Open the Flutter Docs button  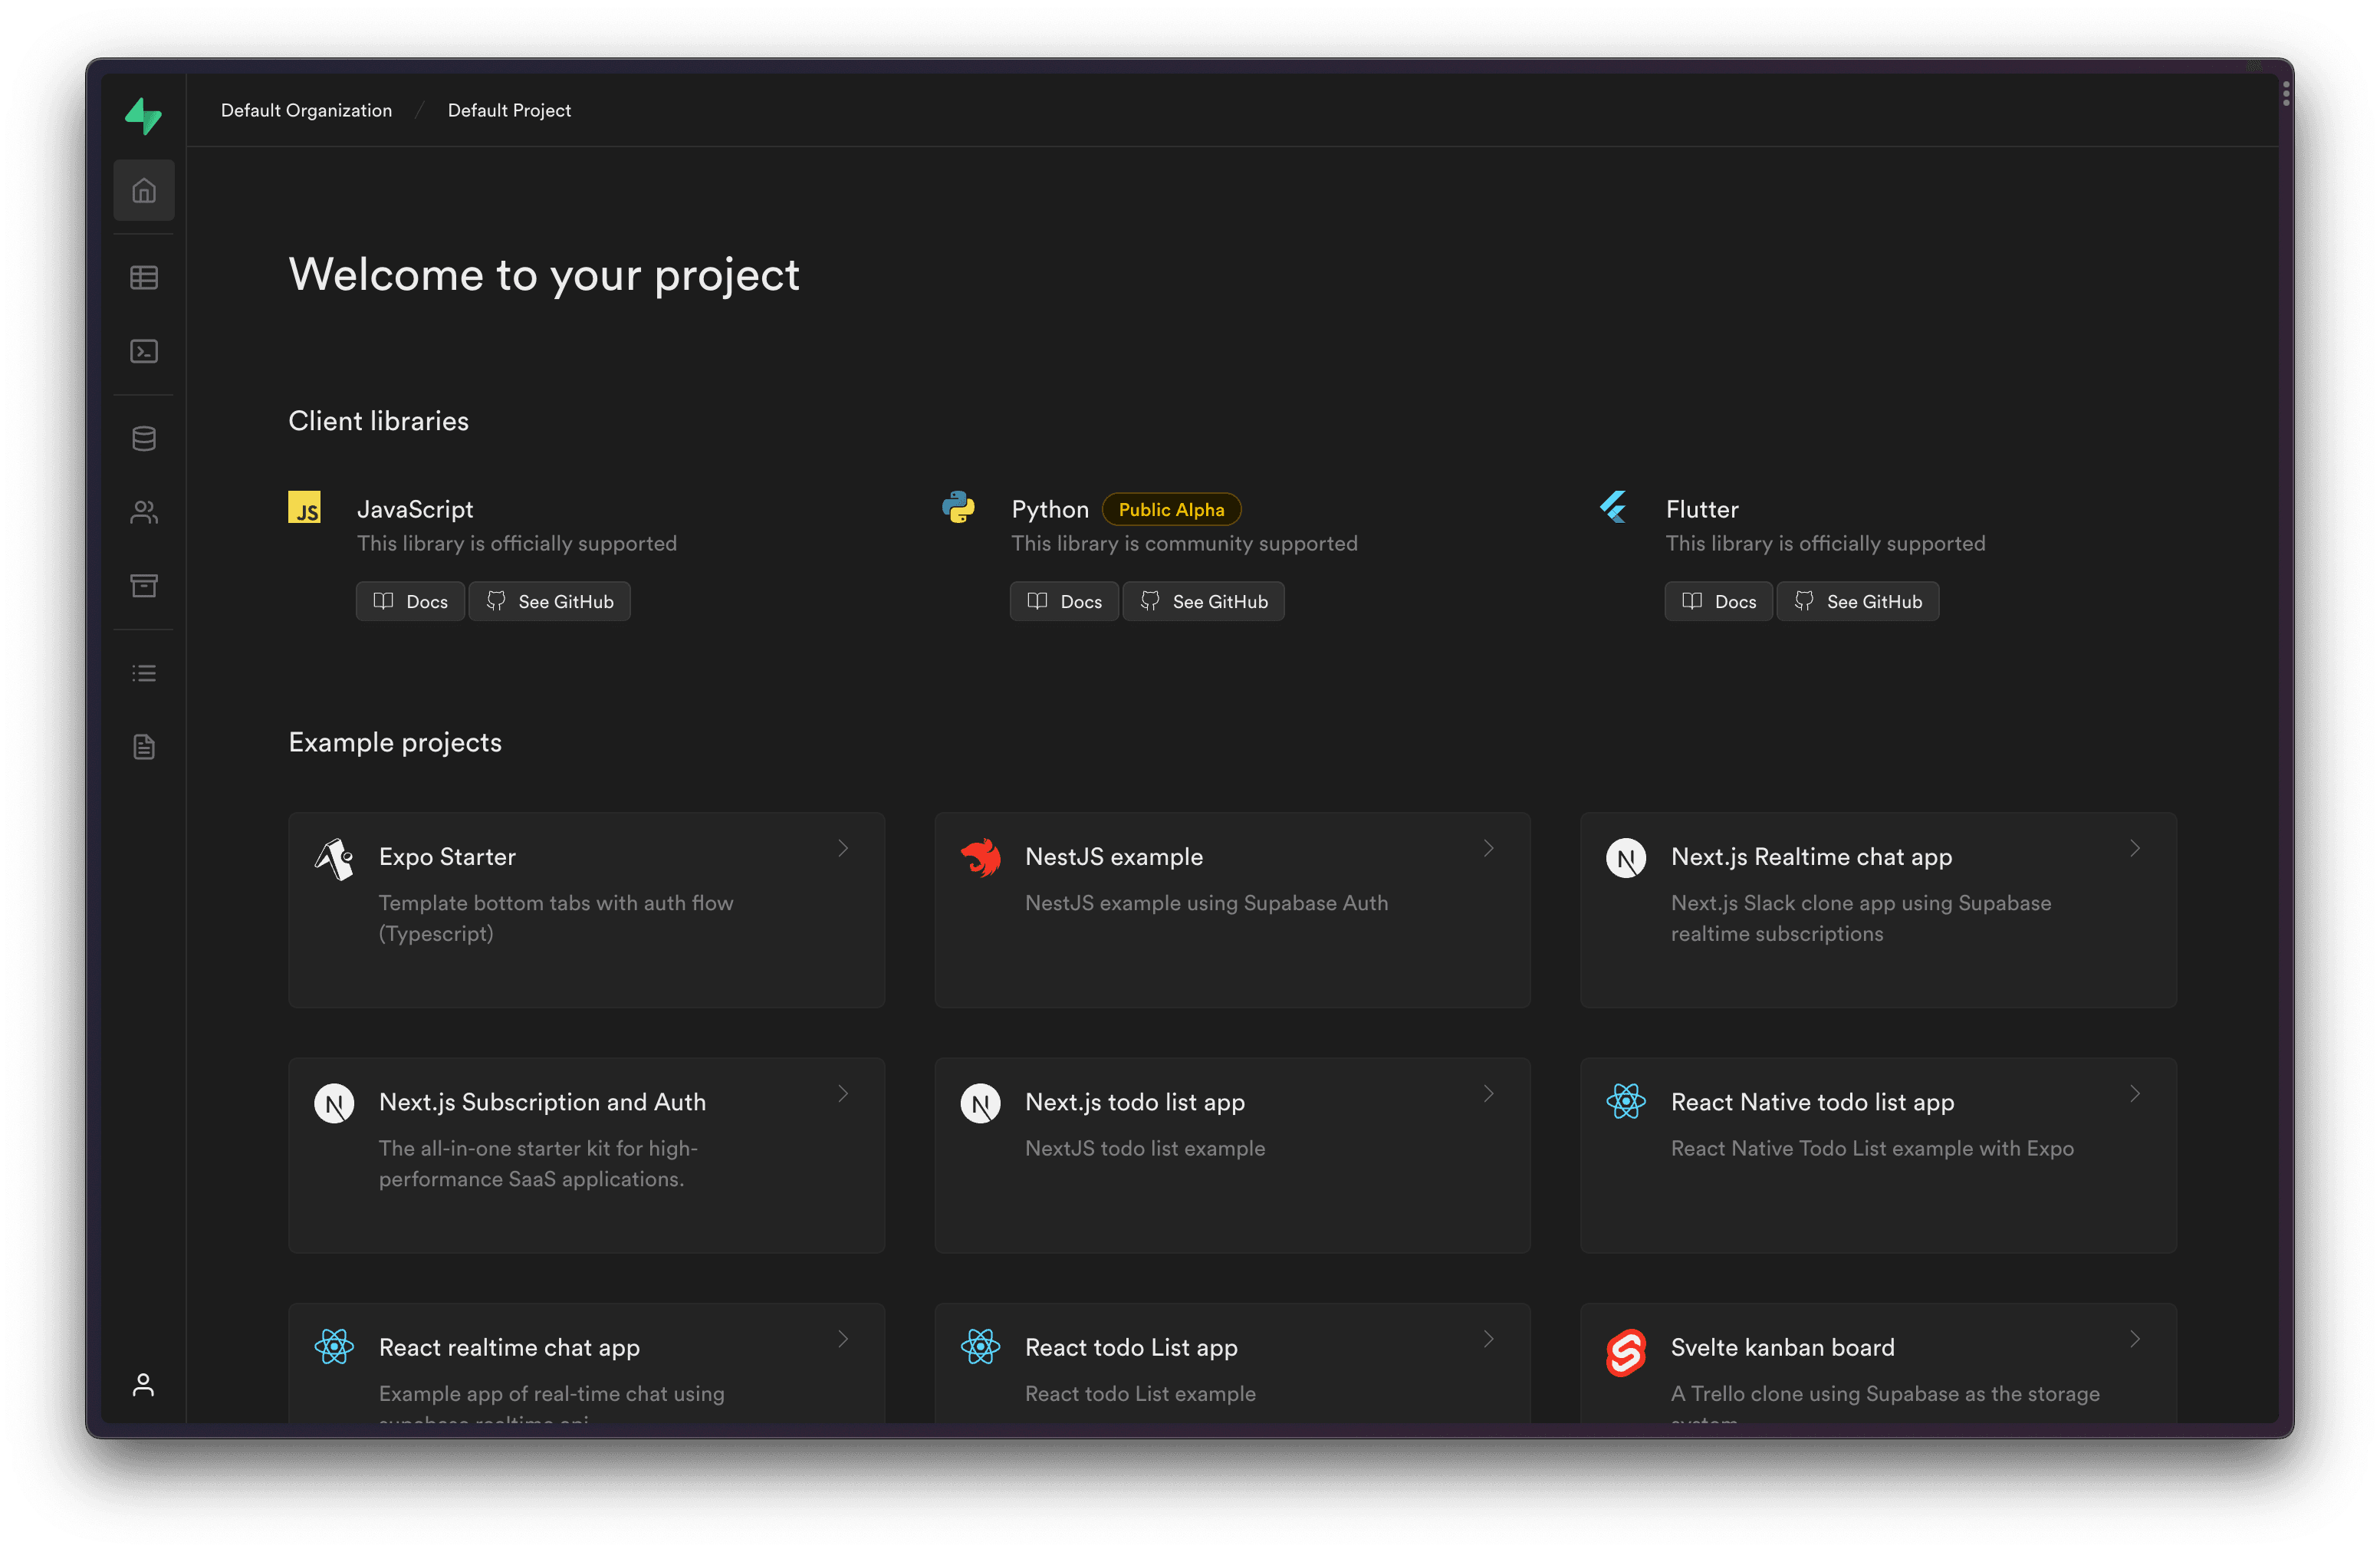pos(1718,601)
